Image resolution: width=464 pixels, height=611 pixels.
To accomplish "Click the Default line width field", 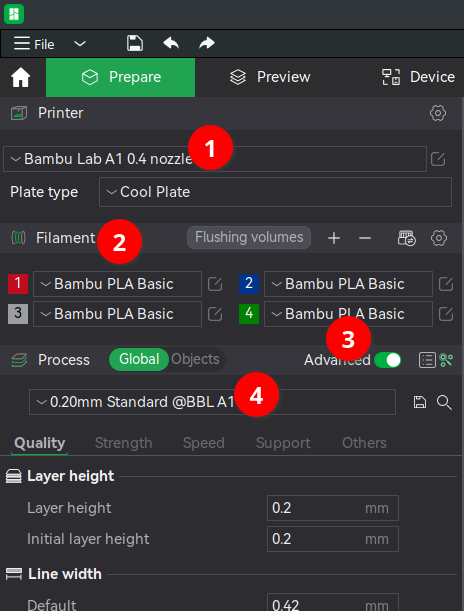I will point(333,602).
